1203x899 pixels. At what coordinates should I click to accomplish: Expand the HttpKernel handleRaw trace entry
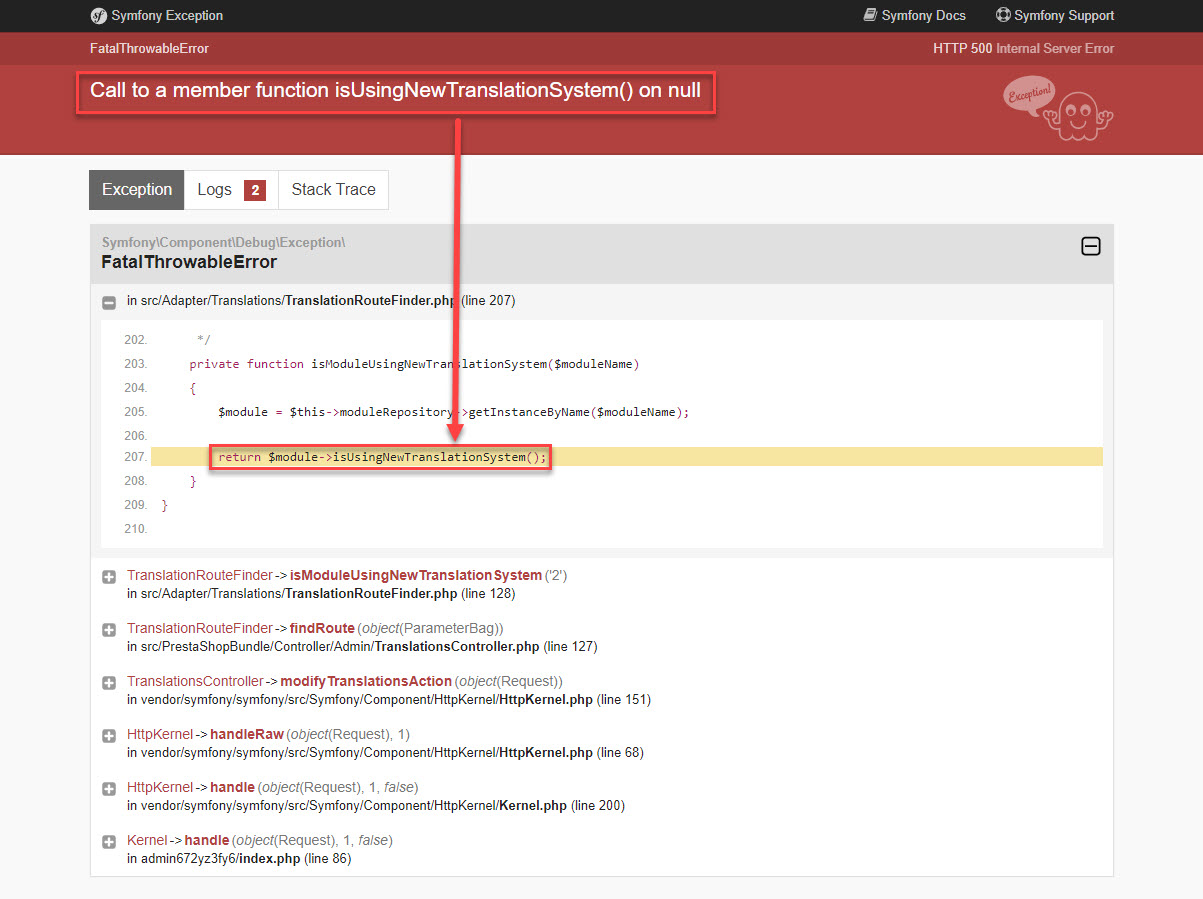109,736
